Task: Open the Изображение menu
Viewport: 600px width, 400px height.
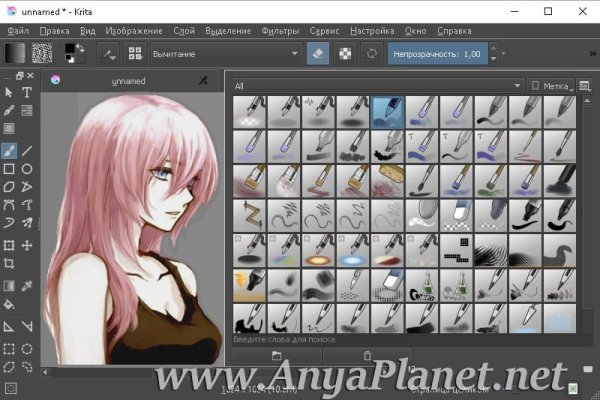Action: [x=134, y=31]
